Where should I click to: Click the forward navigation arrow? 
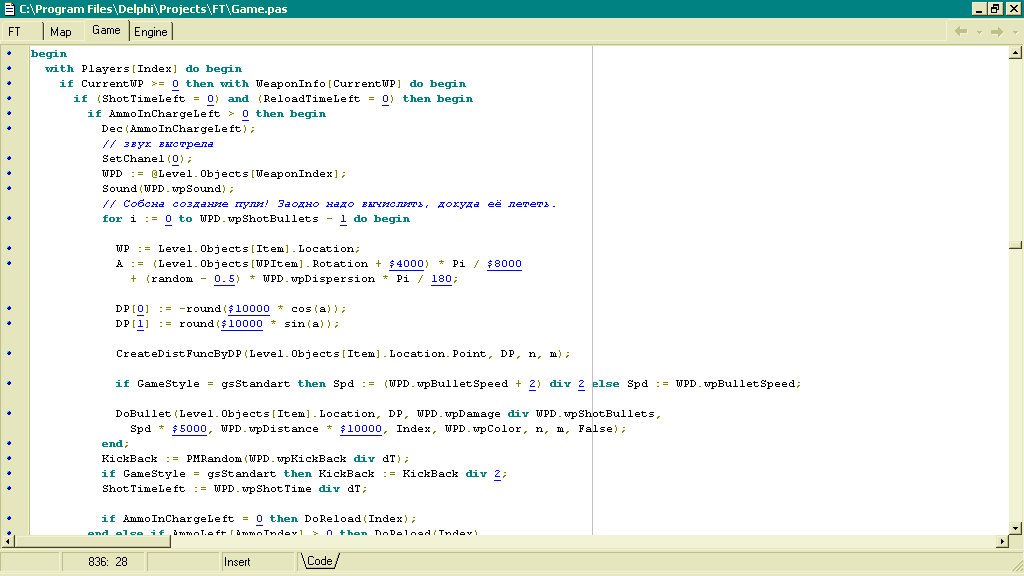tap(996, 31)
